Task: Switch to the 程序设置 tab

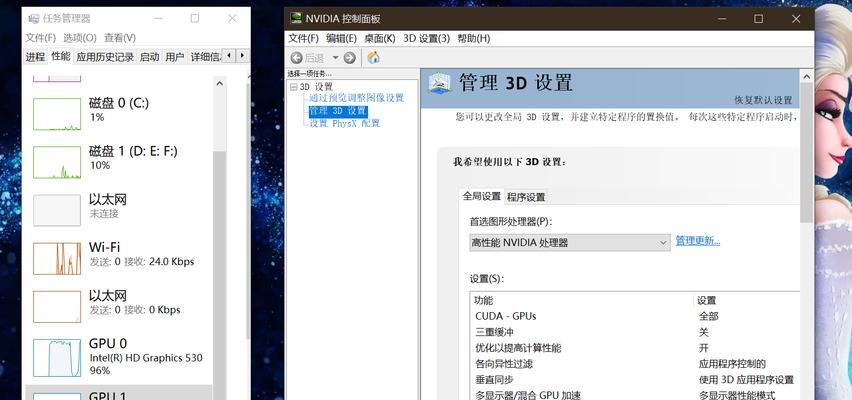Action: click(x=526, y=197)
